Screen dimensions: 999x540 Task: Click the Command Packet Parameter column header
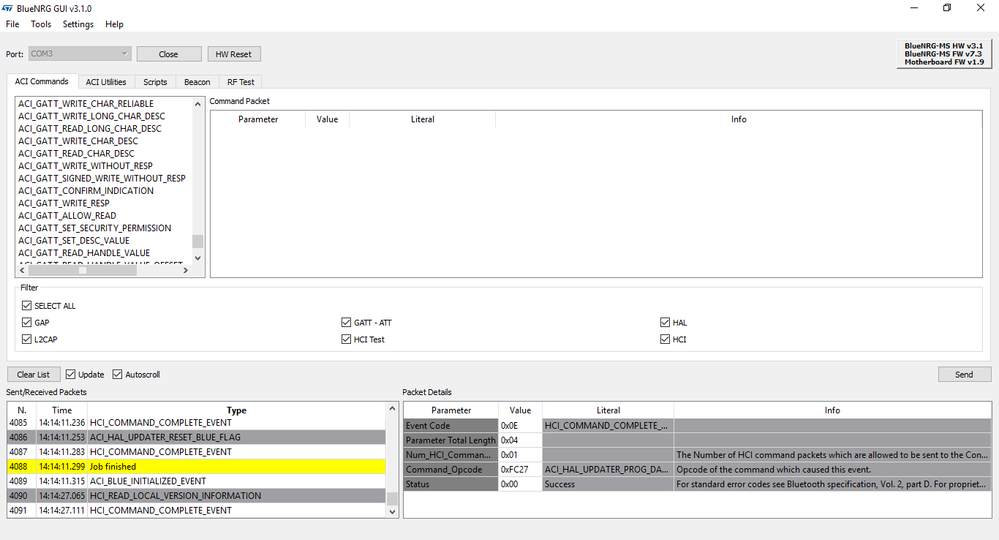coord(258,119)
